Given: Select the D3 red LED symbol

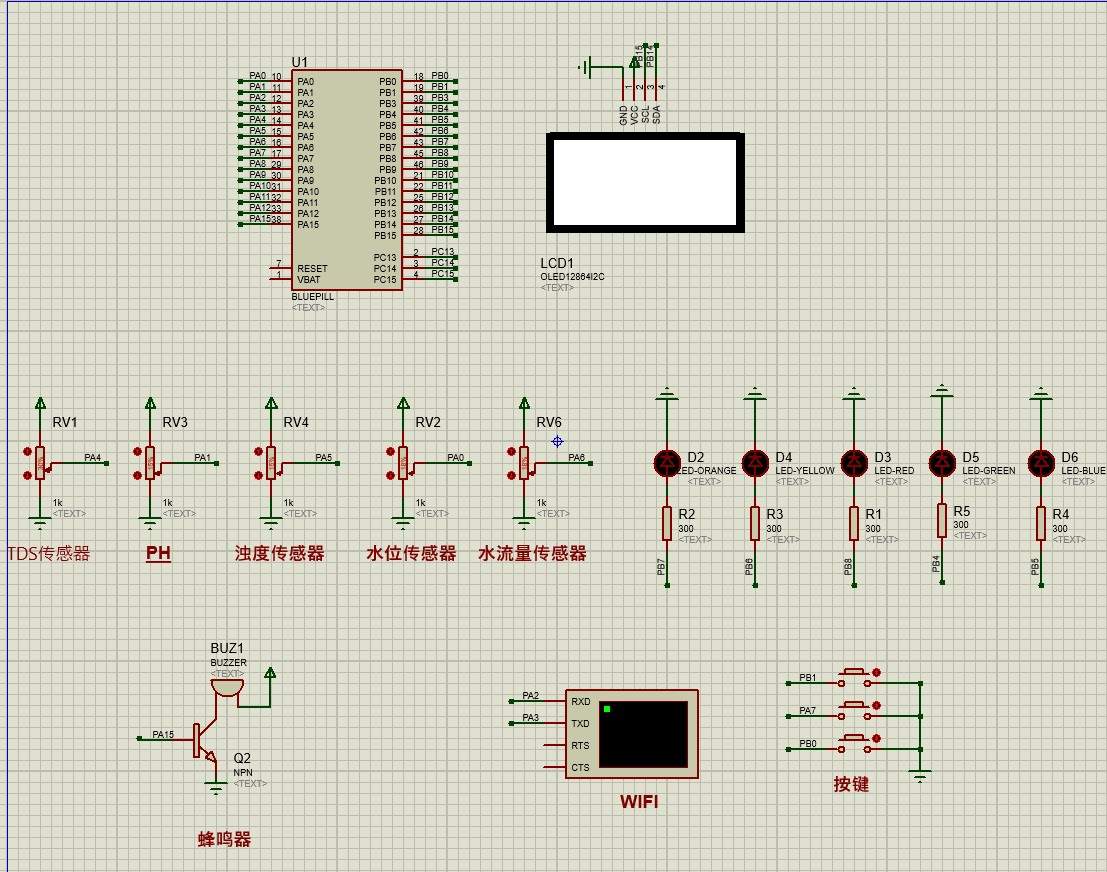Looking at the screenshot, I should pyautogui.click(x=854, y=463).
